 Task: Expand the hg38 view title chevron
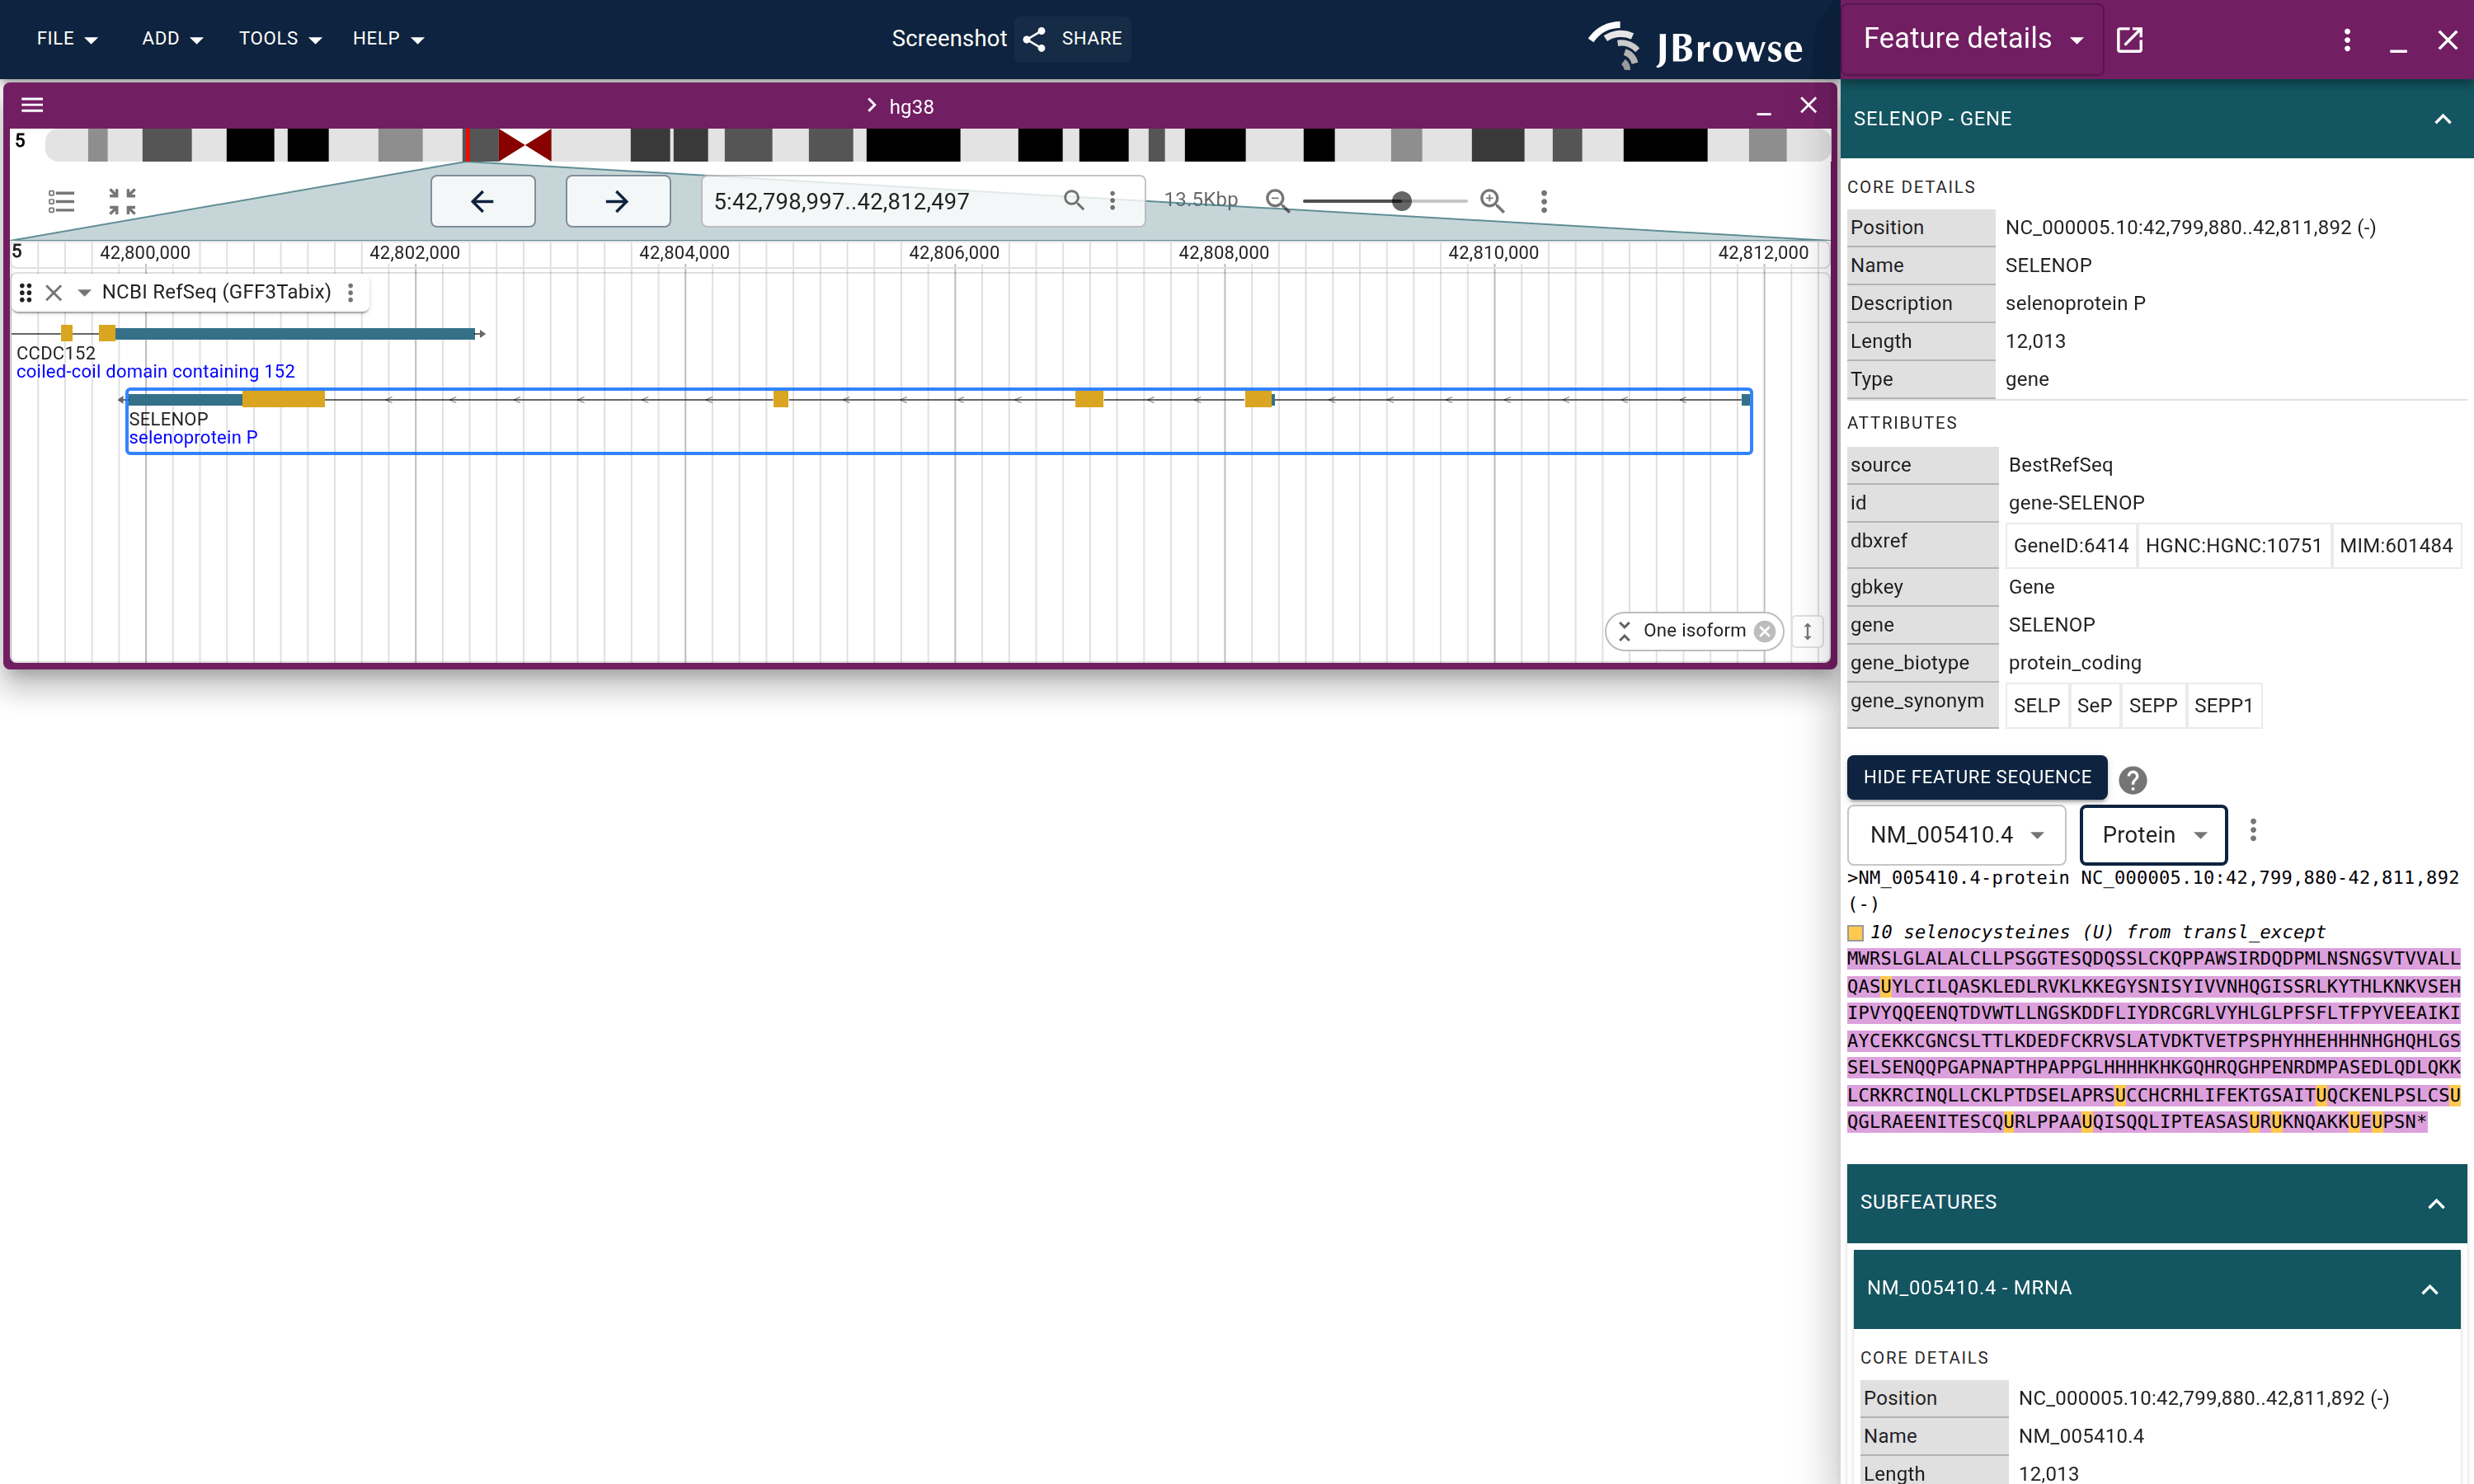pos(871,105)
